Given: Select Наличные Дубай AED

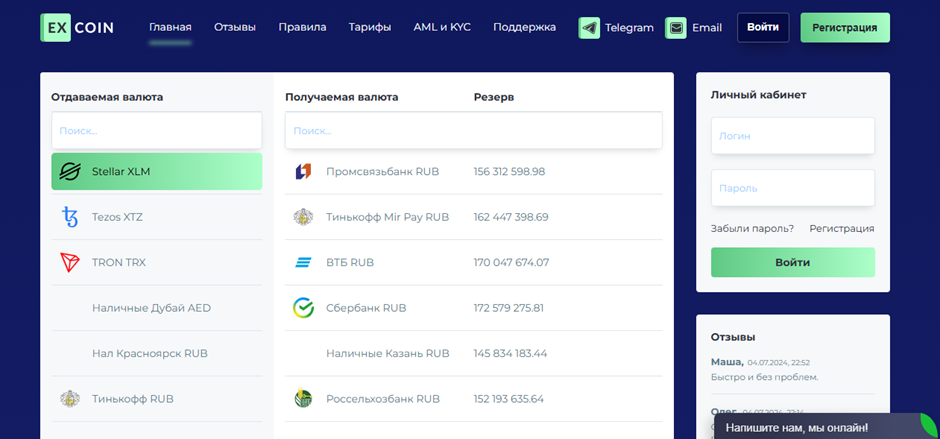Looking at the screenshot, I should [x=156, y=308].
